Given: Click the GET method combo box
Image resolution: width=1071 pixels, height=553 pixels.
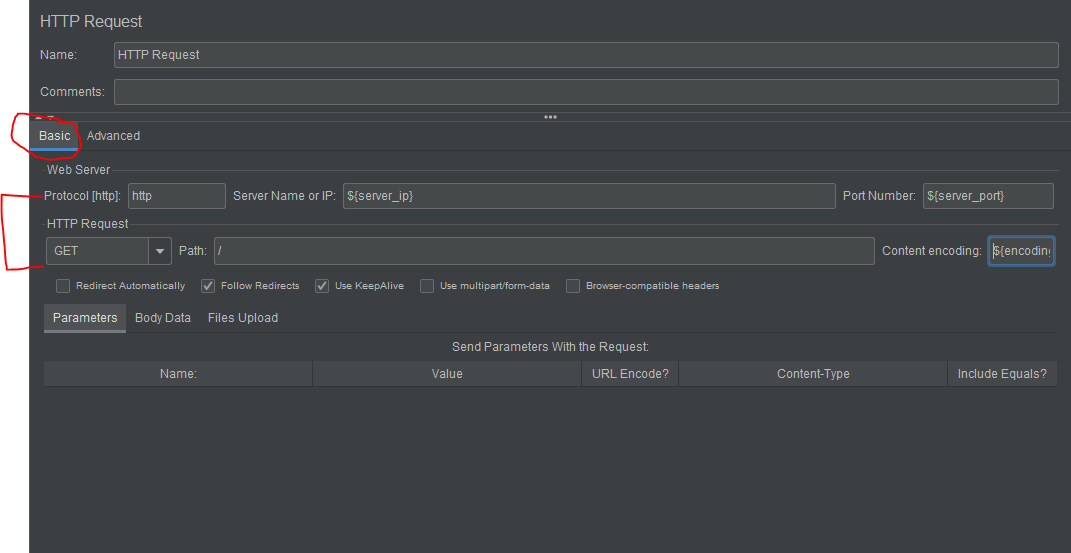Looking at the screenshot, I should click(109, 251).
